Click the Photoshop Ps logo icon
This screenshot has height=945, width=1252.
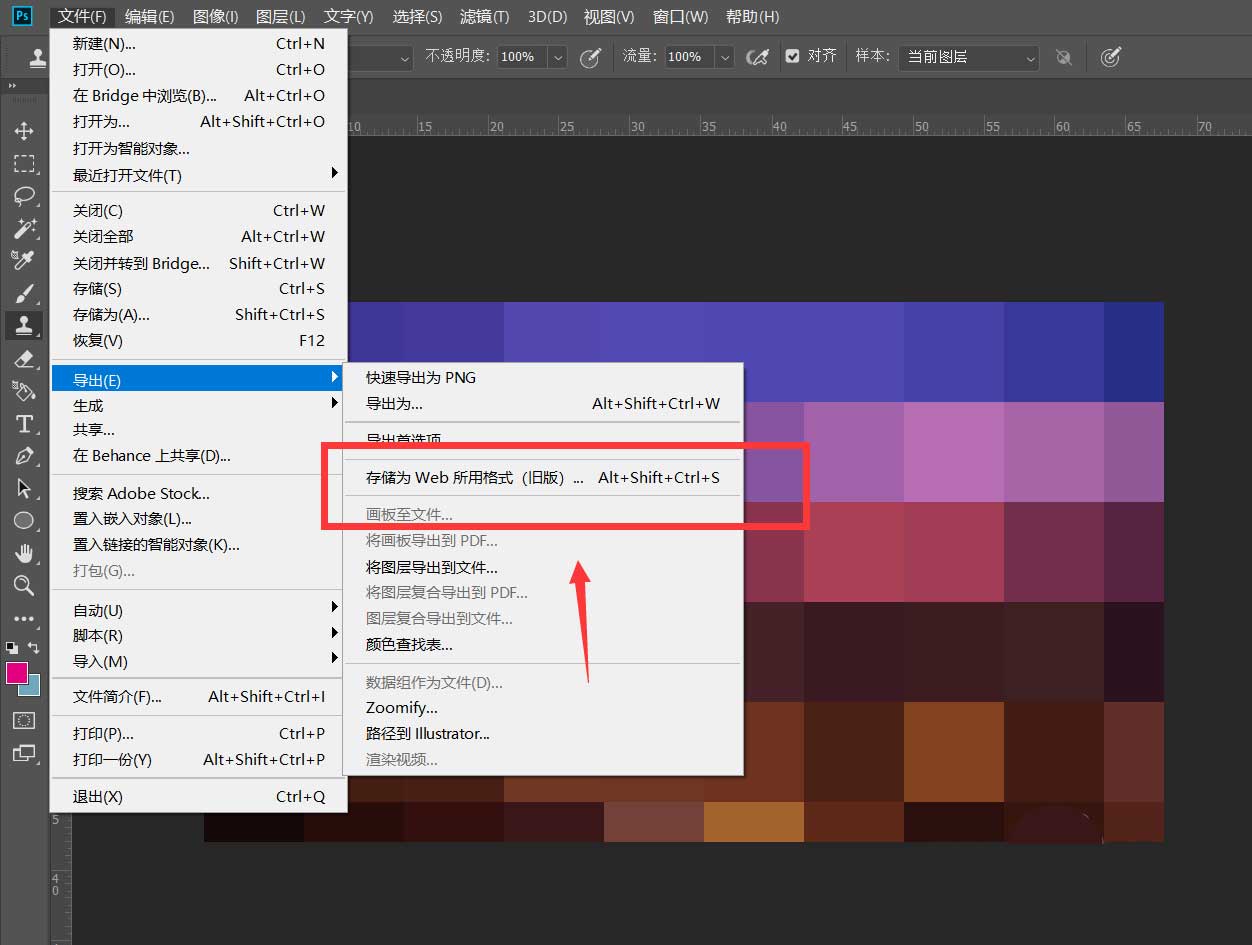tap(22, 16)
